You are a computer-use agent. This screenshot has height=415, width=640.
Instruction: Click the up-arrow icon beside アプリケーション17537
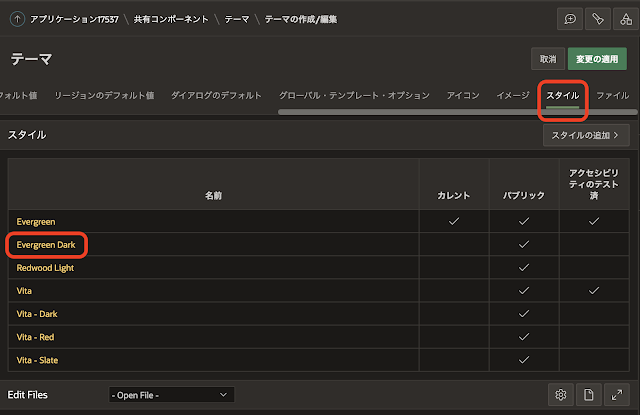click(x=17, y=19)
